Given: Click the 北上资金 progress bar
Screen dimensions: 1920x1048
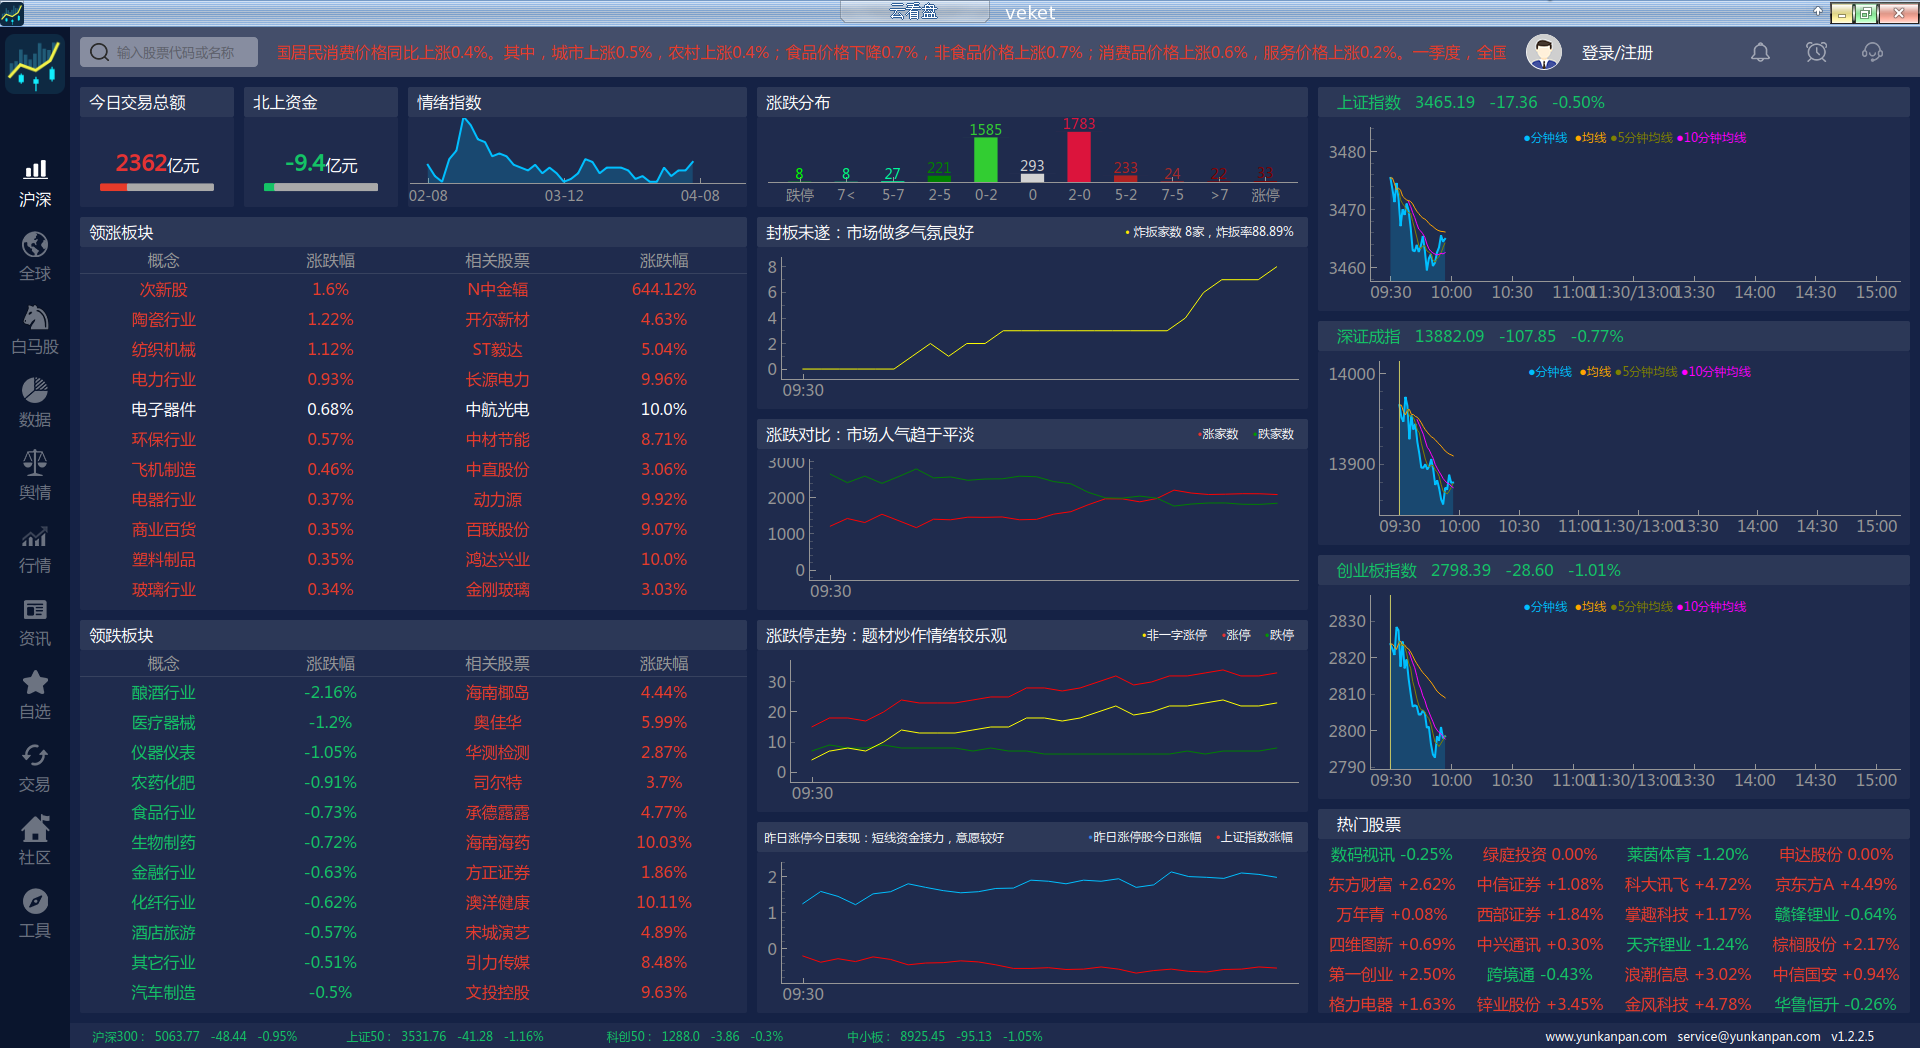Looking at the screenshot, I should click(321, 187).
